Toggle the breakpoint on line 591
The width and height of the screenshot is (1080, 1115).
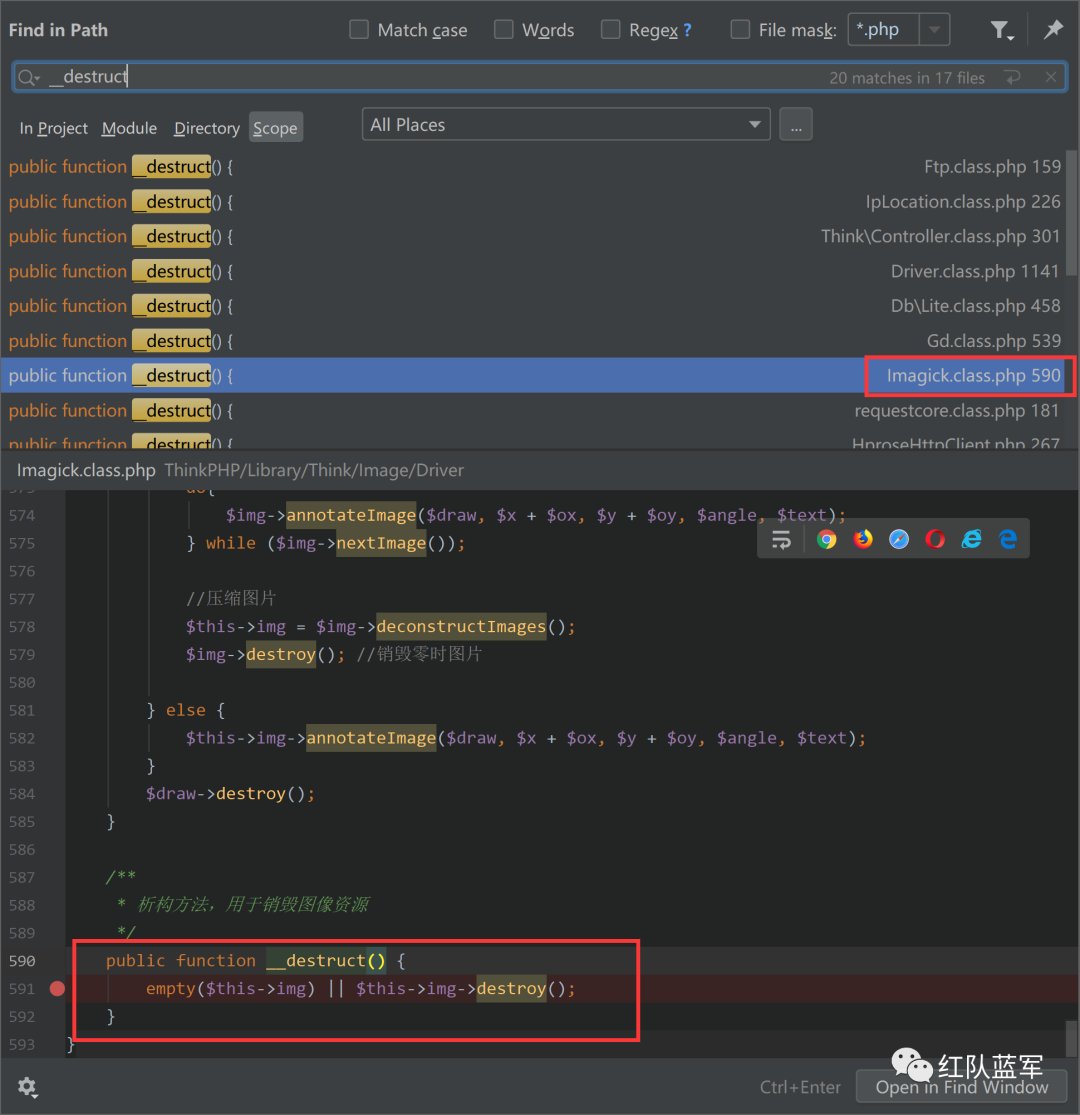tap(58, 988)
